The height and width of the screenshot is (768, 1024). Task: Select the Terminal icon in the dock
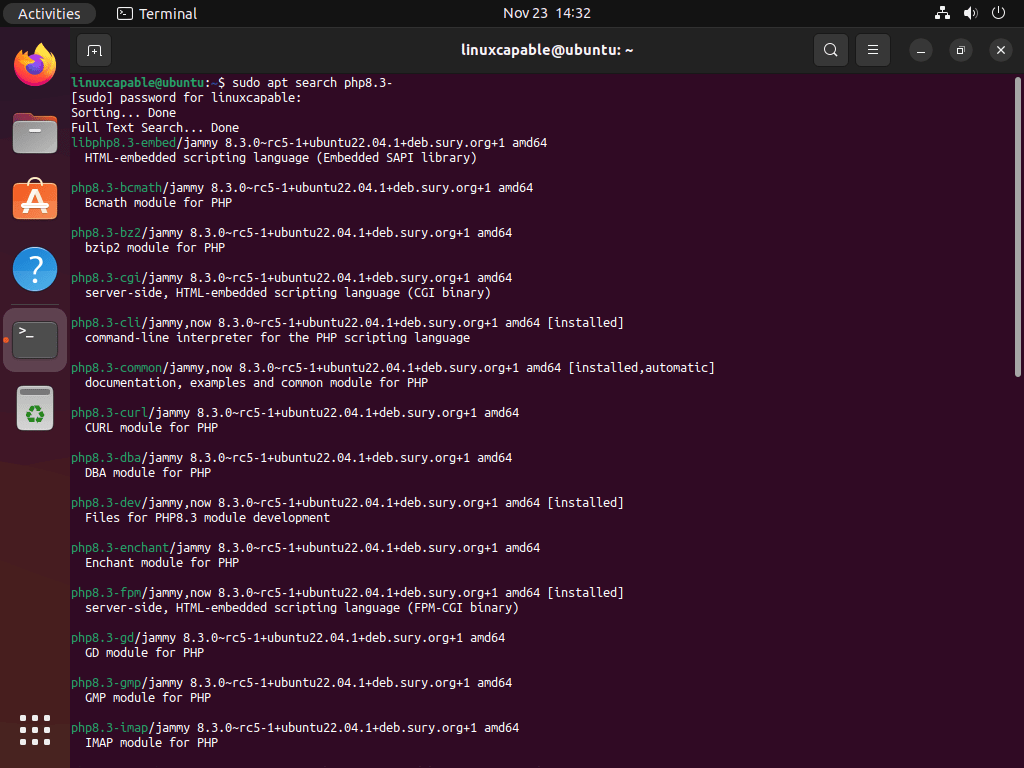(34, 338)
